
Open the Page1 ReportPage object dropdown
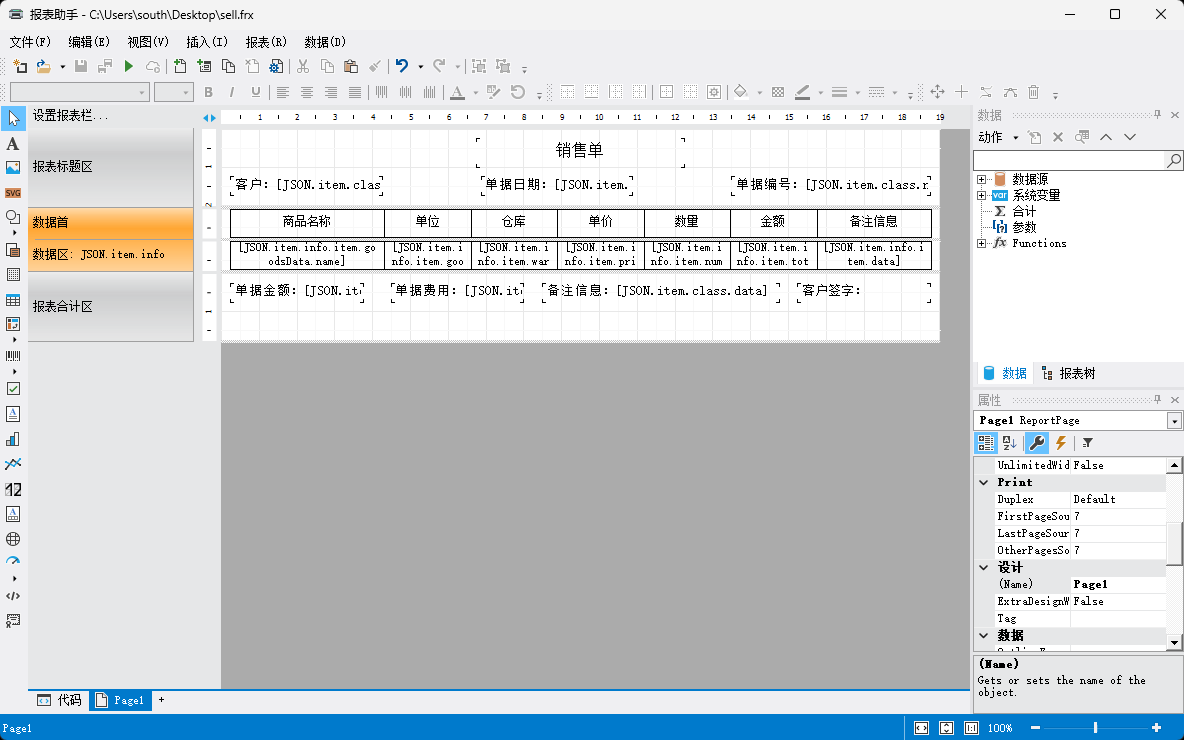point(1174,421)
